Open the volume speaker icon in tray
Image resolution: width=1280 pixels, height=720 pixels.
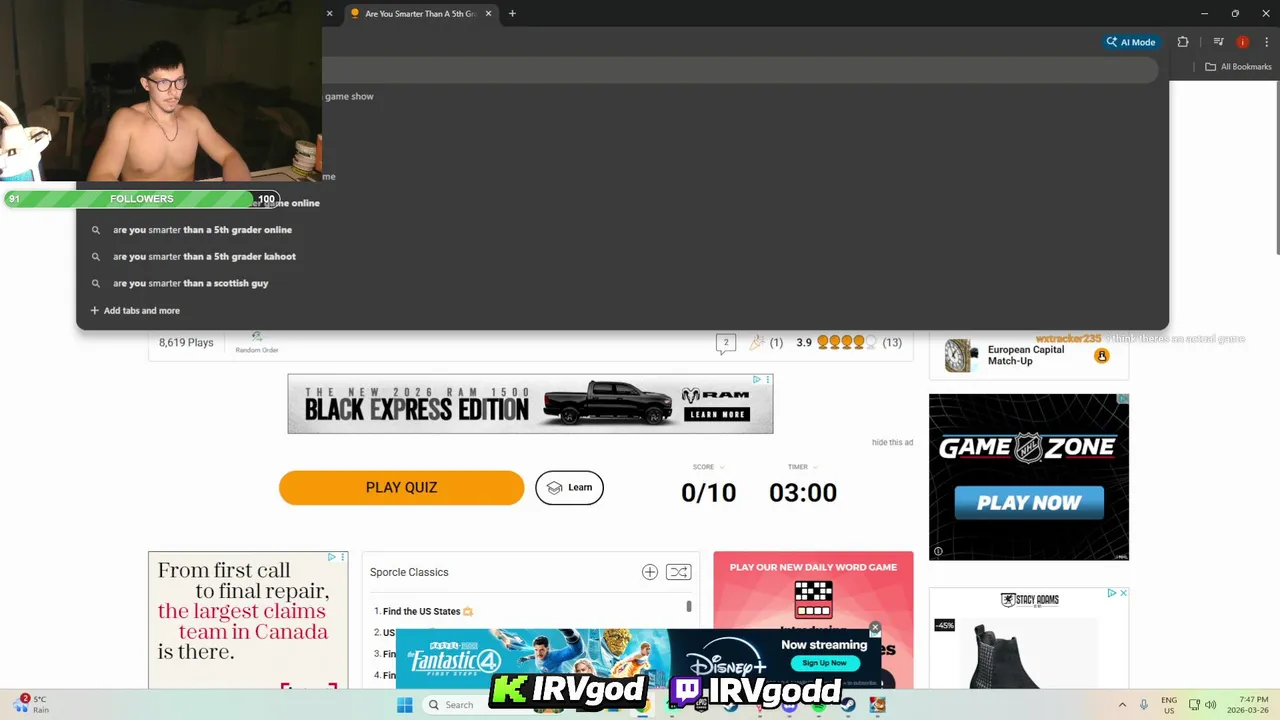tap(1211, 705)
